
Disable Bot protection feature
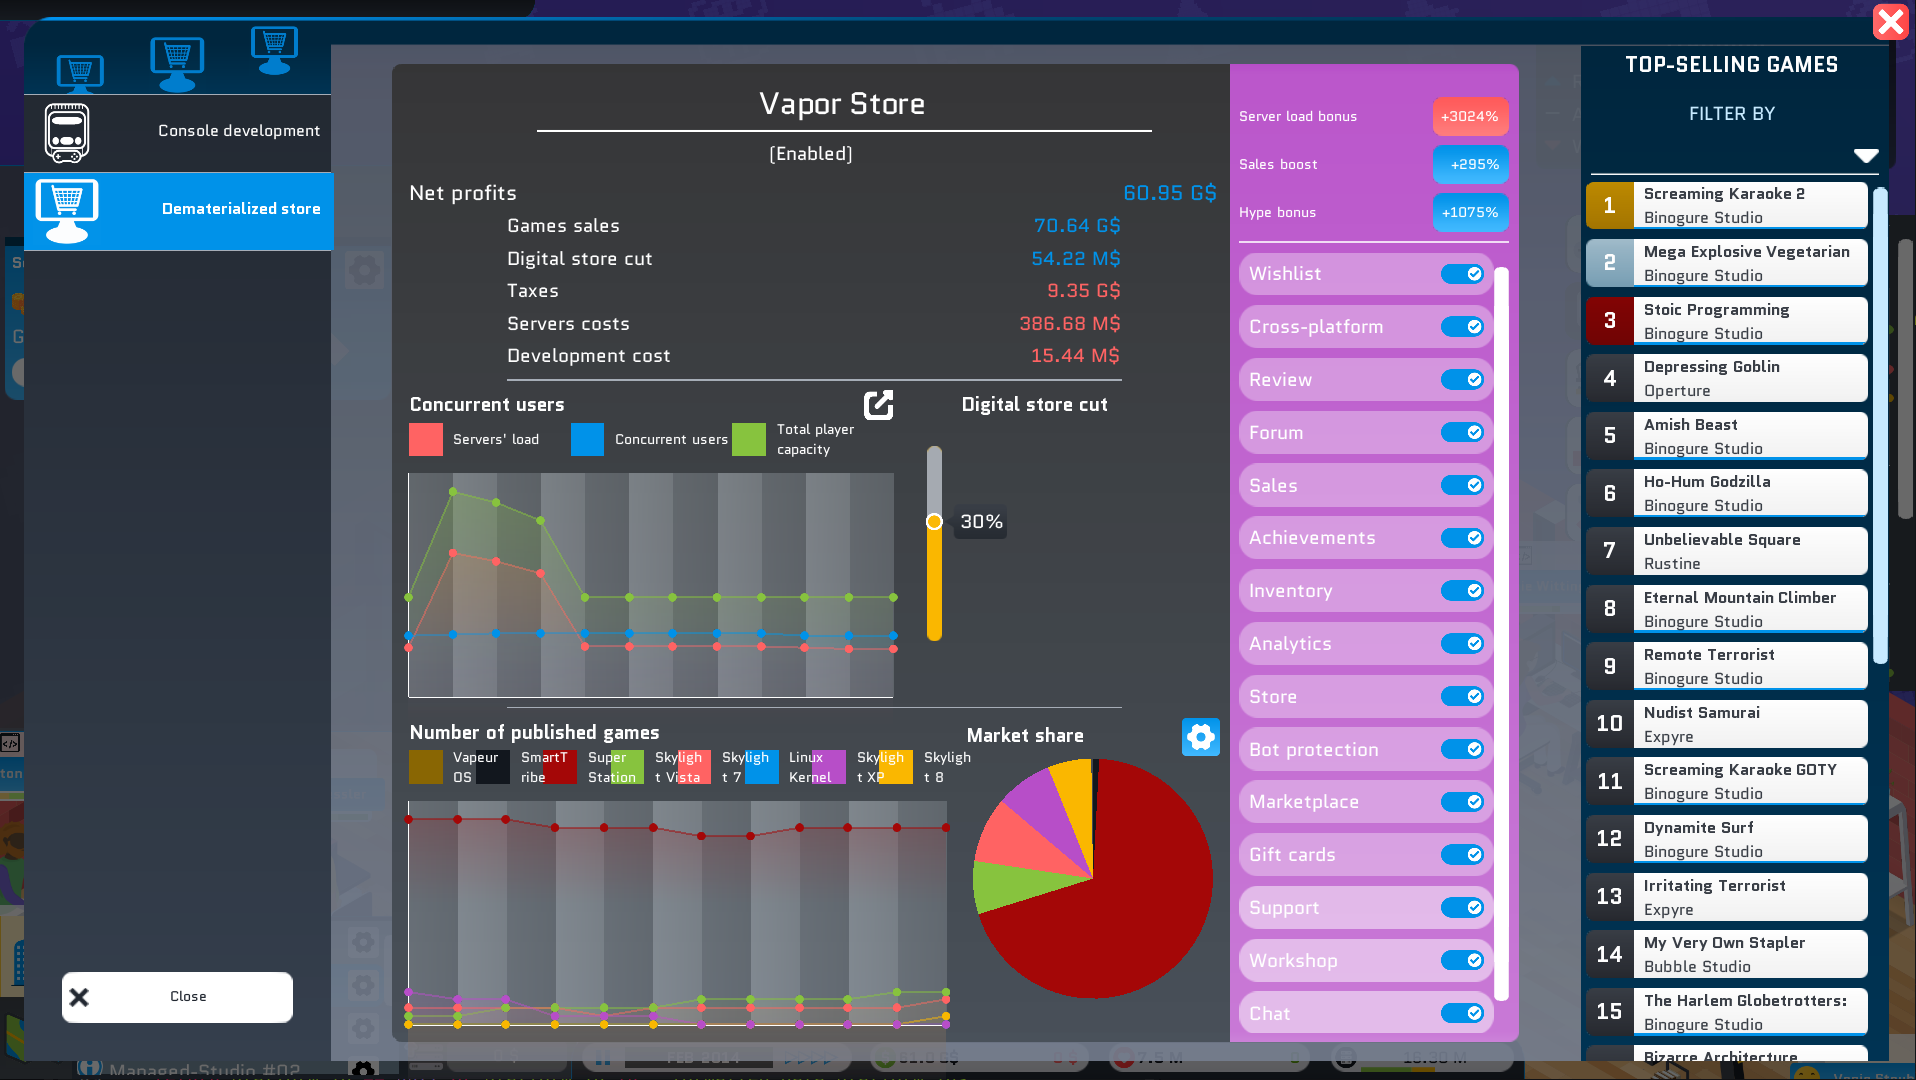tap(1462, 749)
